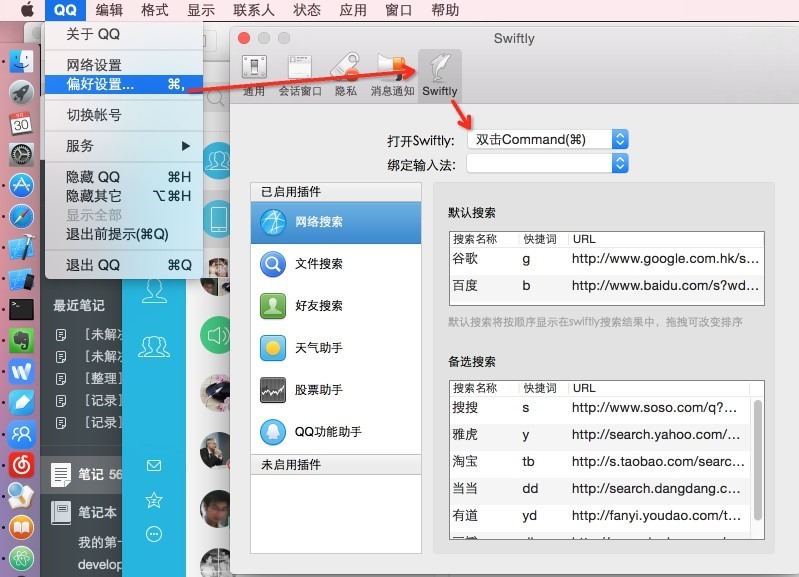
Task: Open Safari compass in the Dock
Action: click(21, 217)
